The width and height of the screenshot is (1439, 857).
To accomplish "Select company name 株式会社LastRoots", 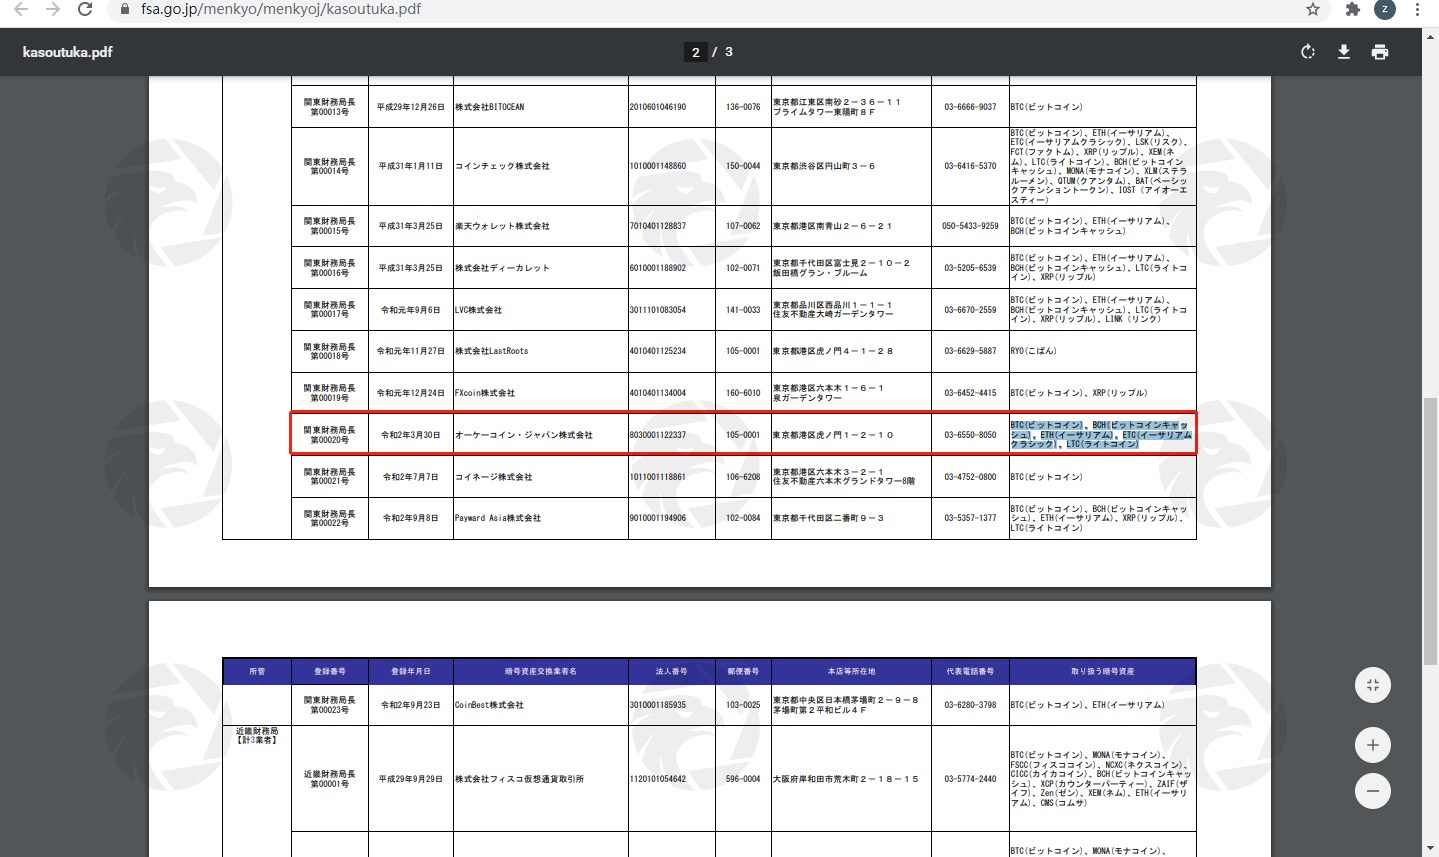I will [x=492, y=351].
